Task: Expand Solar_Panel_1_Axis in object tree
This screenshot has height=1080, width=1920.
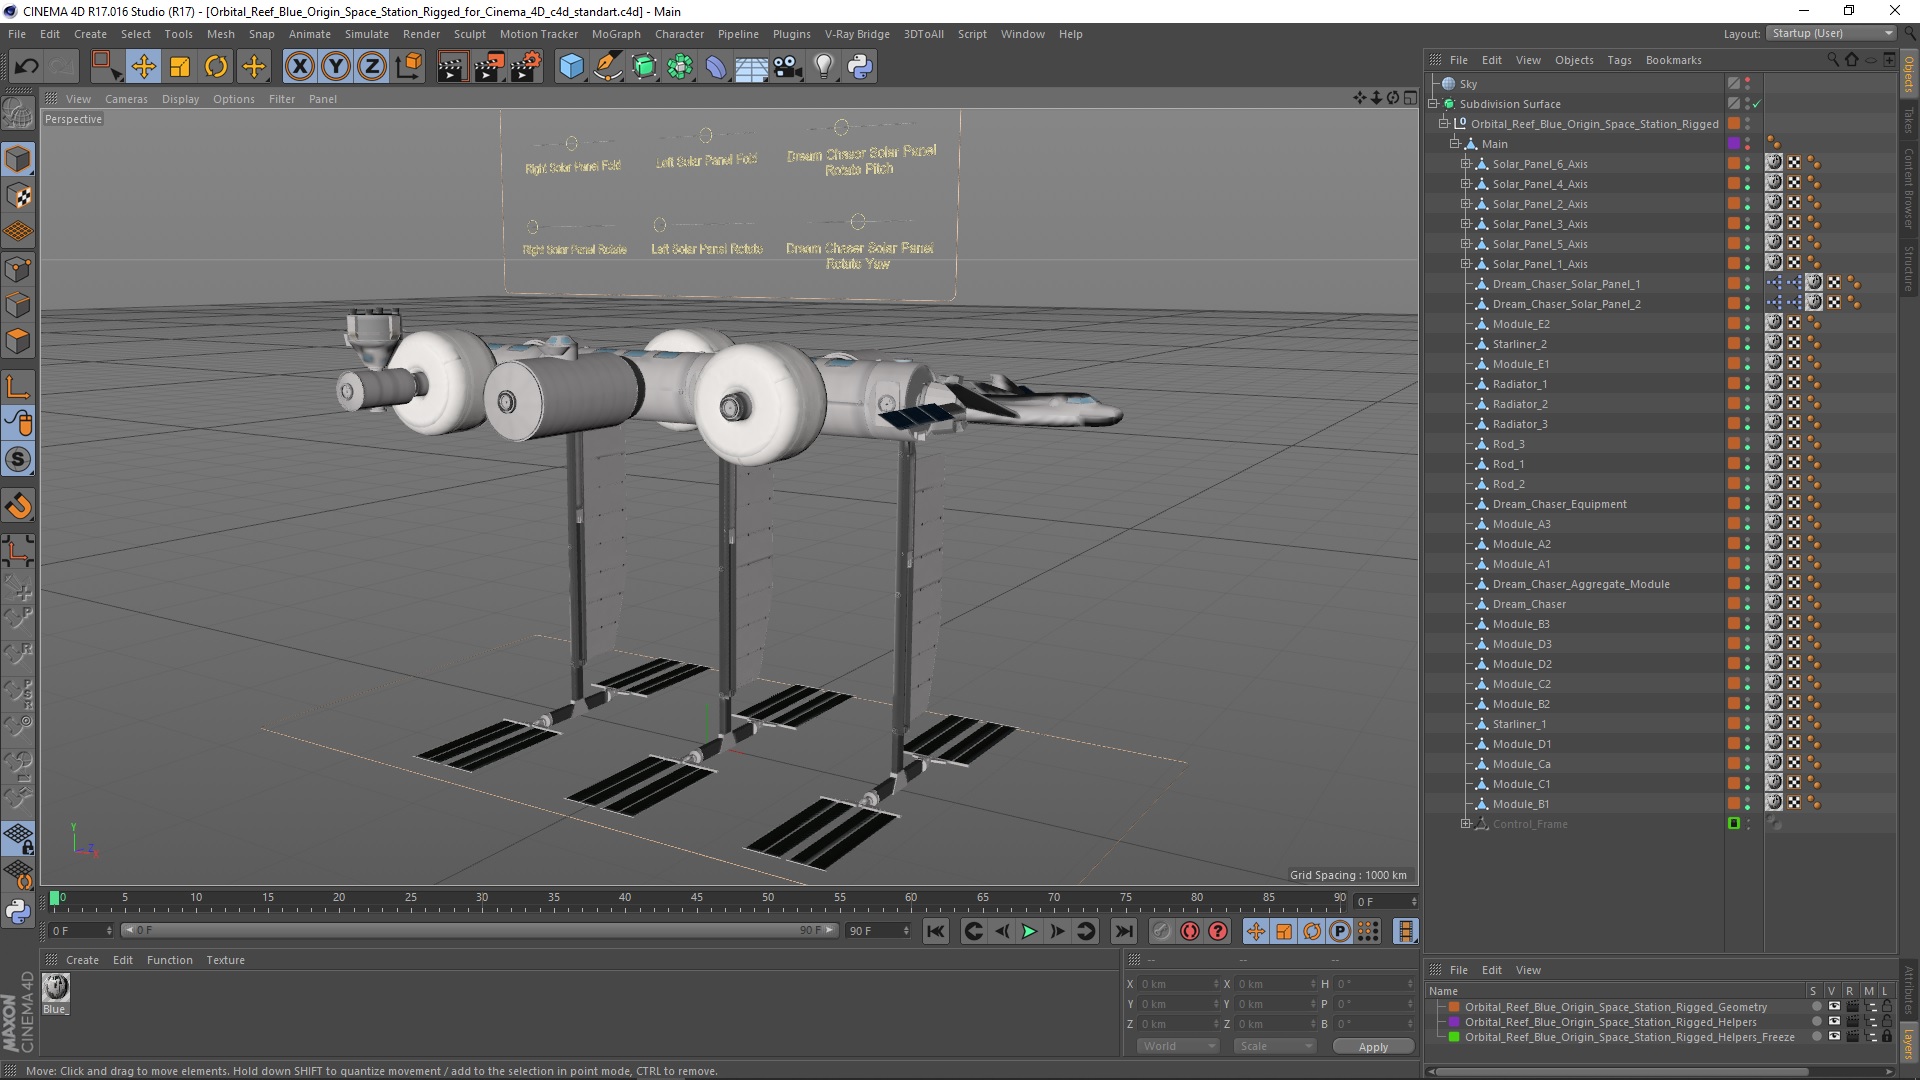Action: point(1466,264)
